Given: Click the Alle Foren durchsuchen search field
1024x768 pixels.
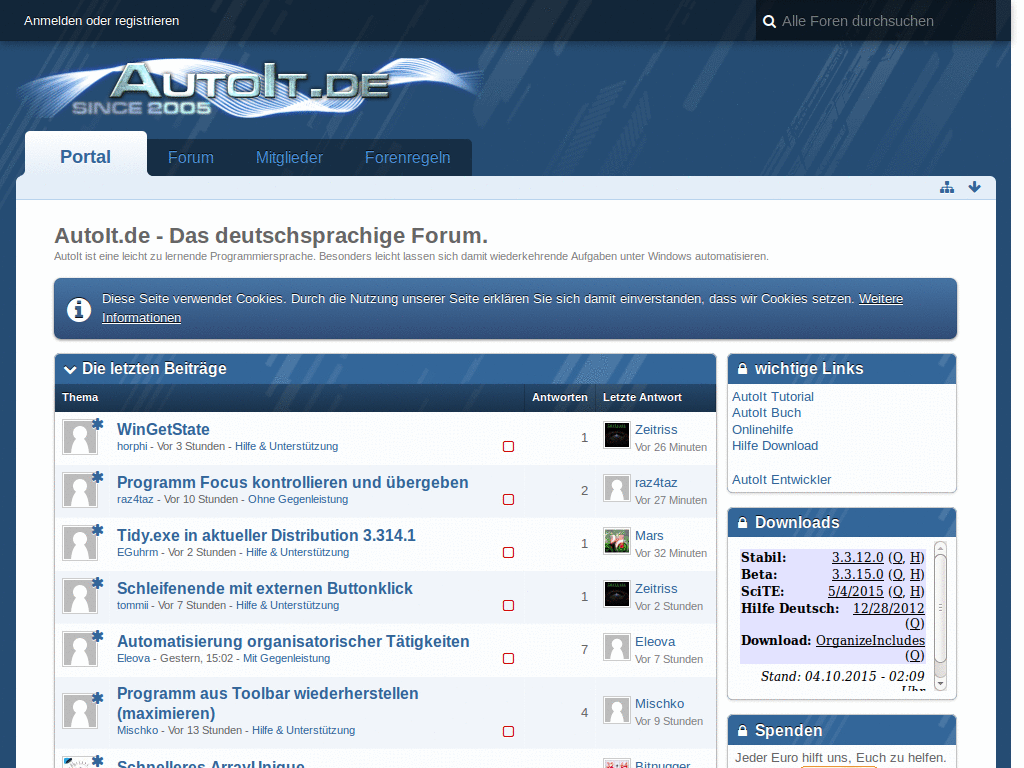Looking at the screenshot, I should coord(860,20).
